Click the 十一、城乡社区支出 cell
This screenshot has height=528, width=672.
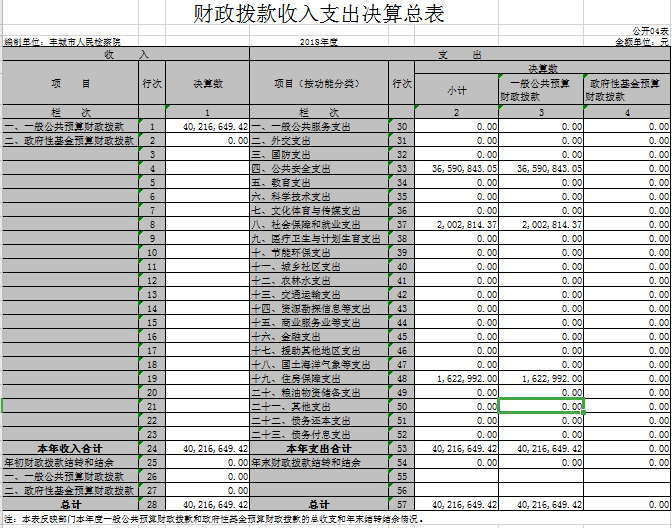coord(319,267)
